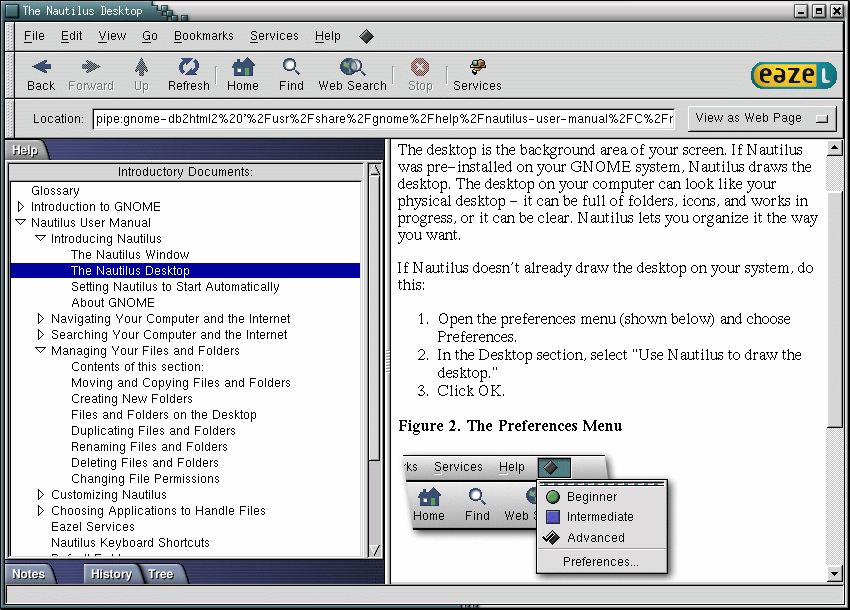Open Eazel Services topic
The image size is (850, 610).
click(x=93, y=526)
